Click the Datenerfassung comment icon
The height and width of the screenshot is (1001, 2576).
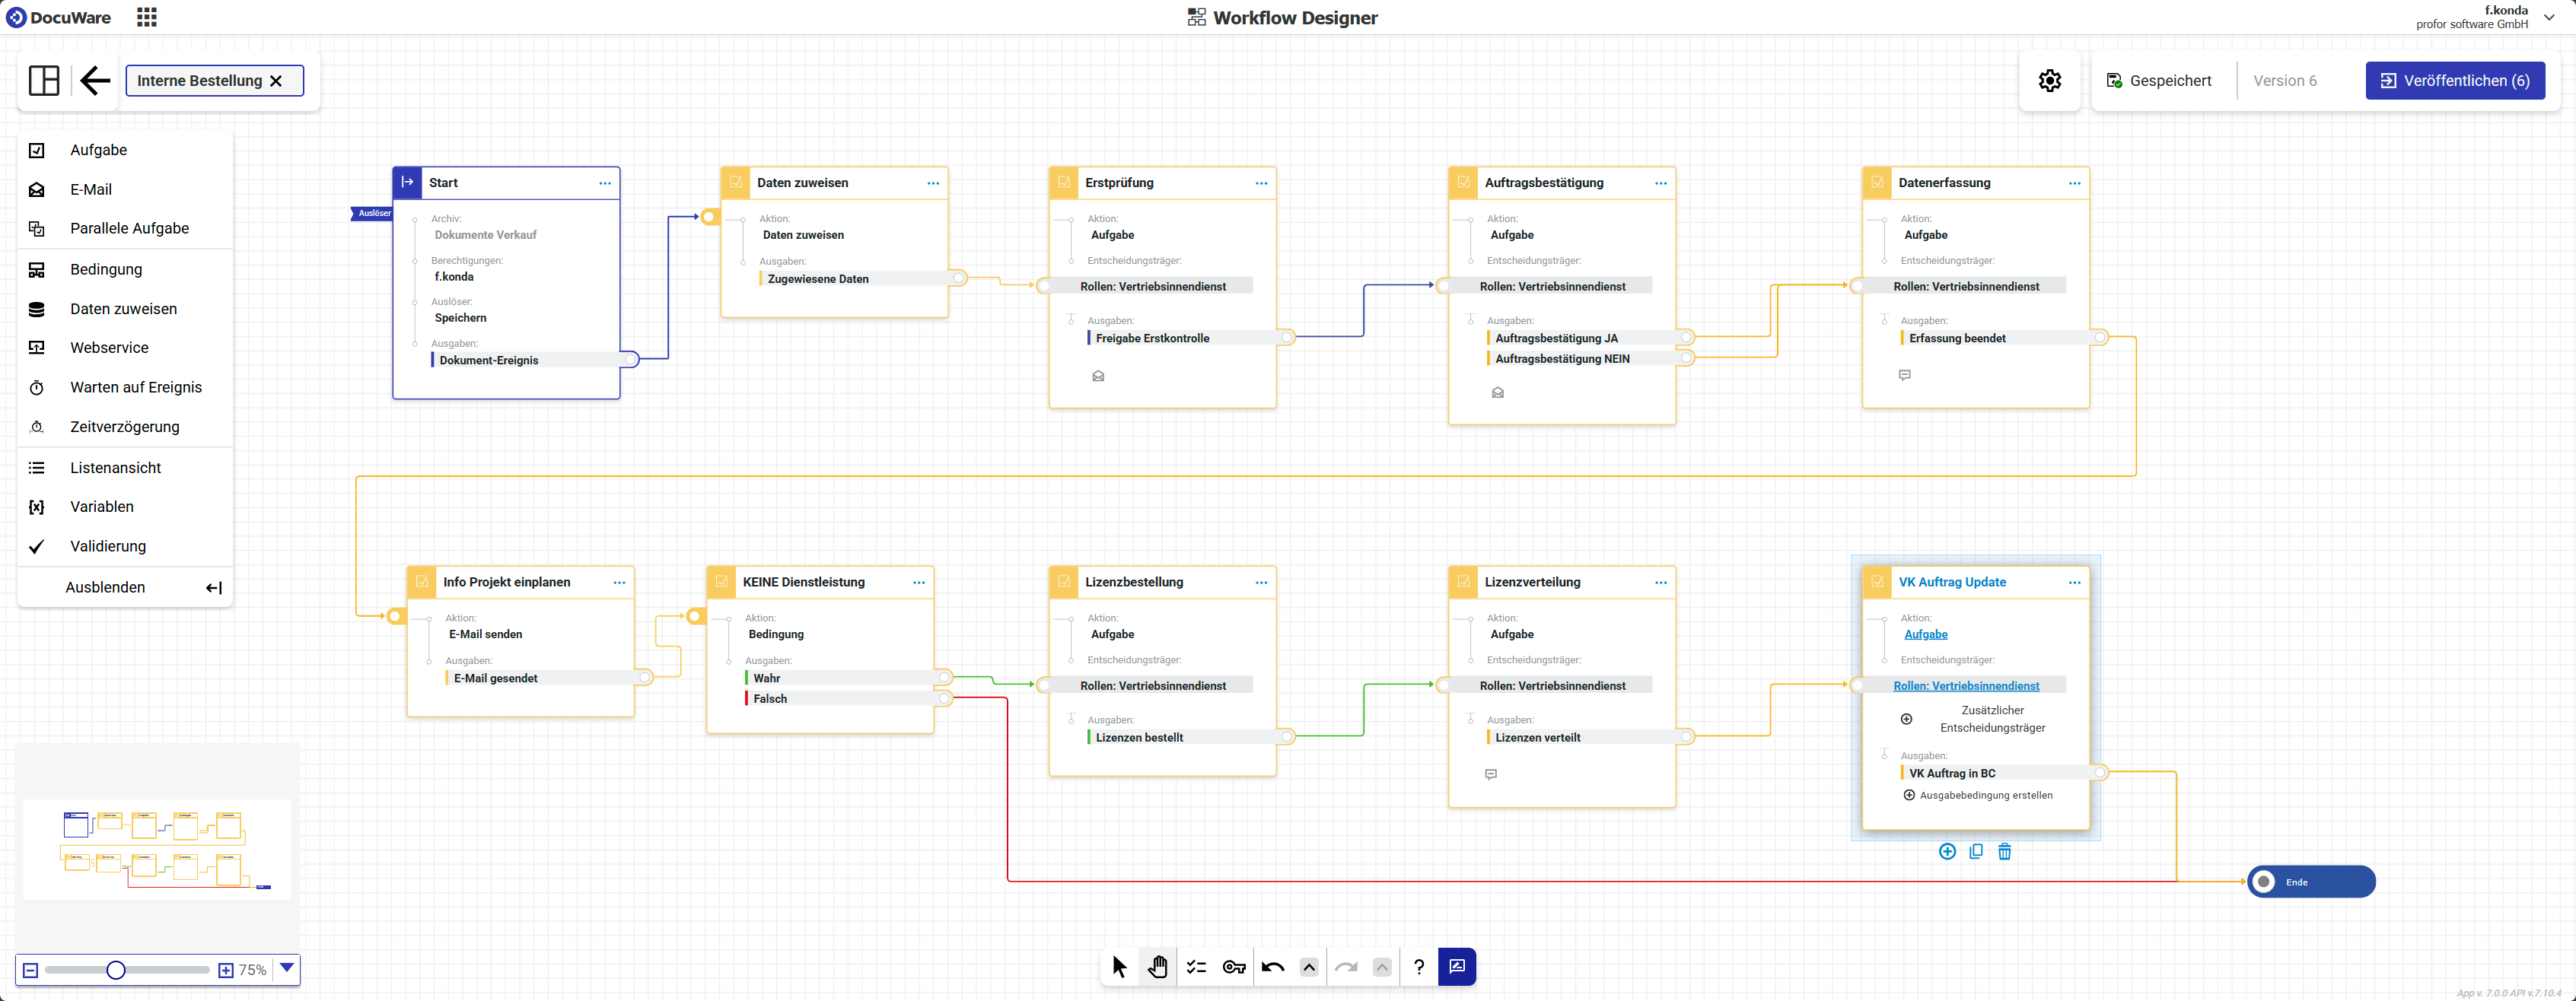click(x=1905, y=375)
